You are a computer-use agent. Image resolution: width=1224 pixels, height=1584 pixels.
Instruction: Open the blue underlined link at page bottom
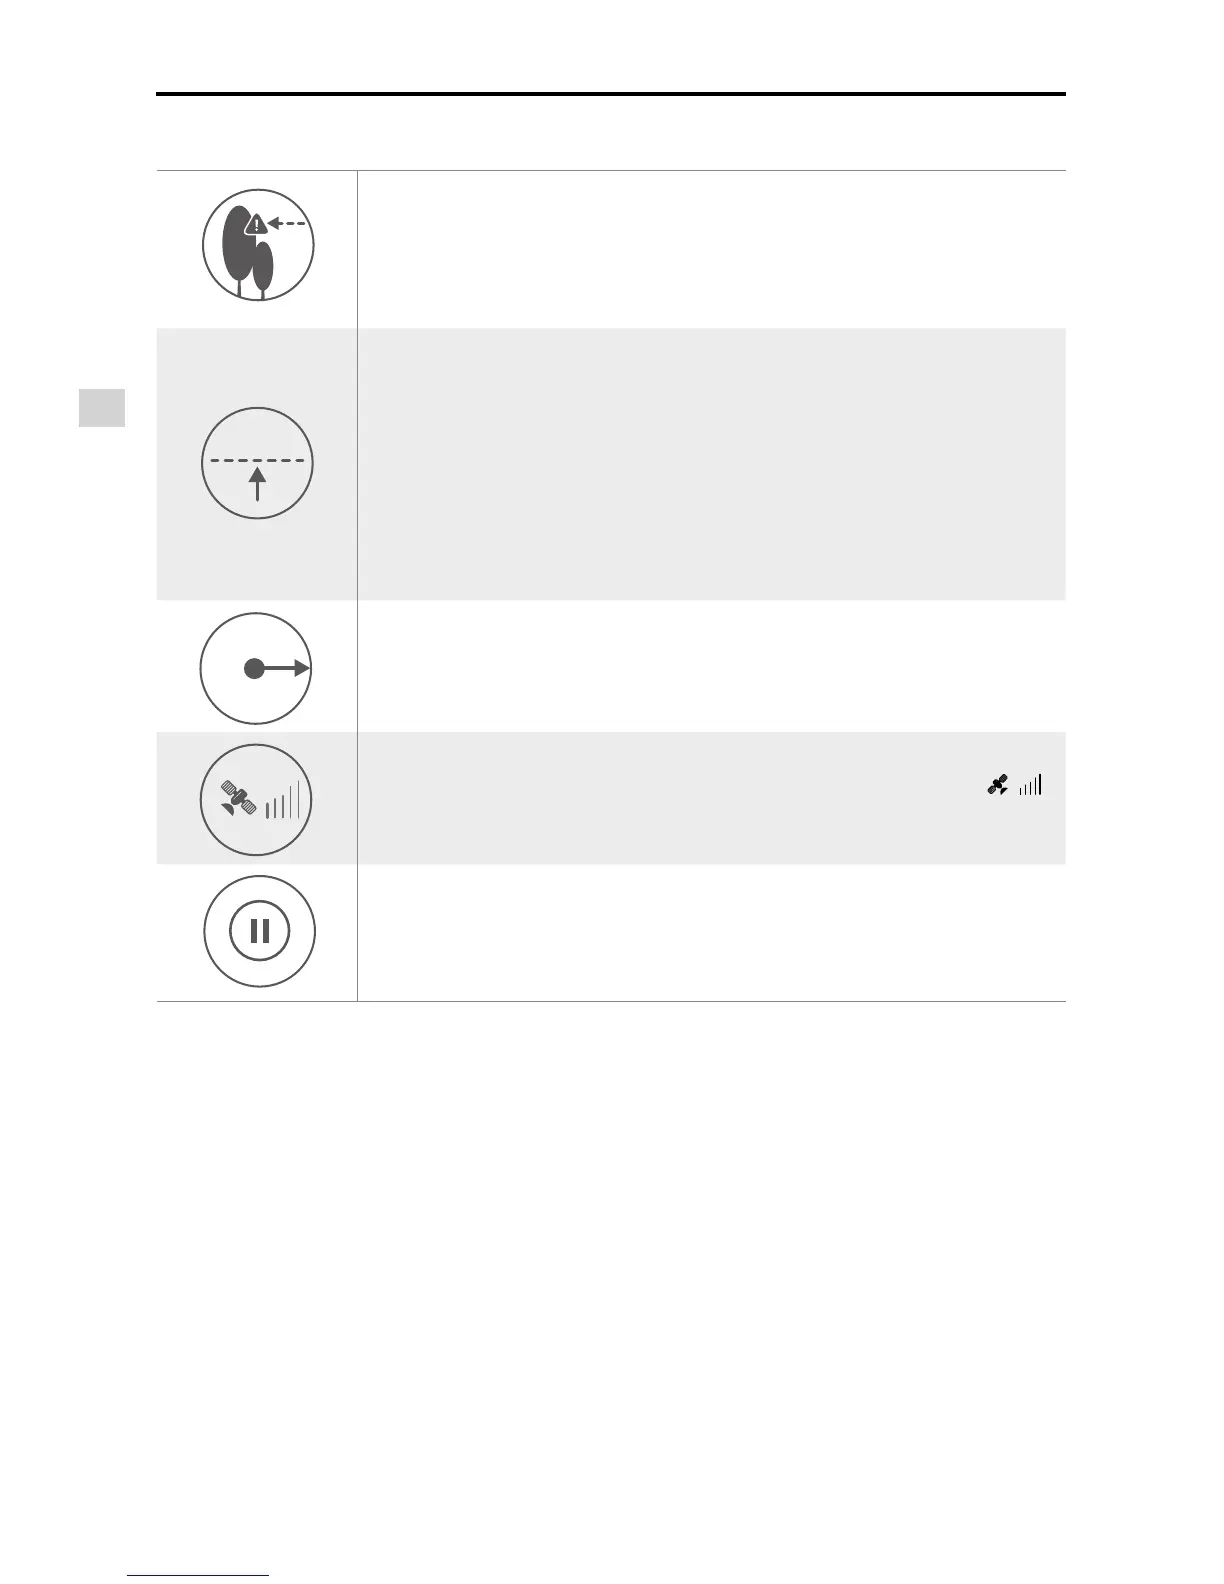[198, 1576]
